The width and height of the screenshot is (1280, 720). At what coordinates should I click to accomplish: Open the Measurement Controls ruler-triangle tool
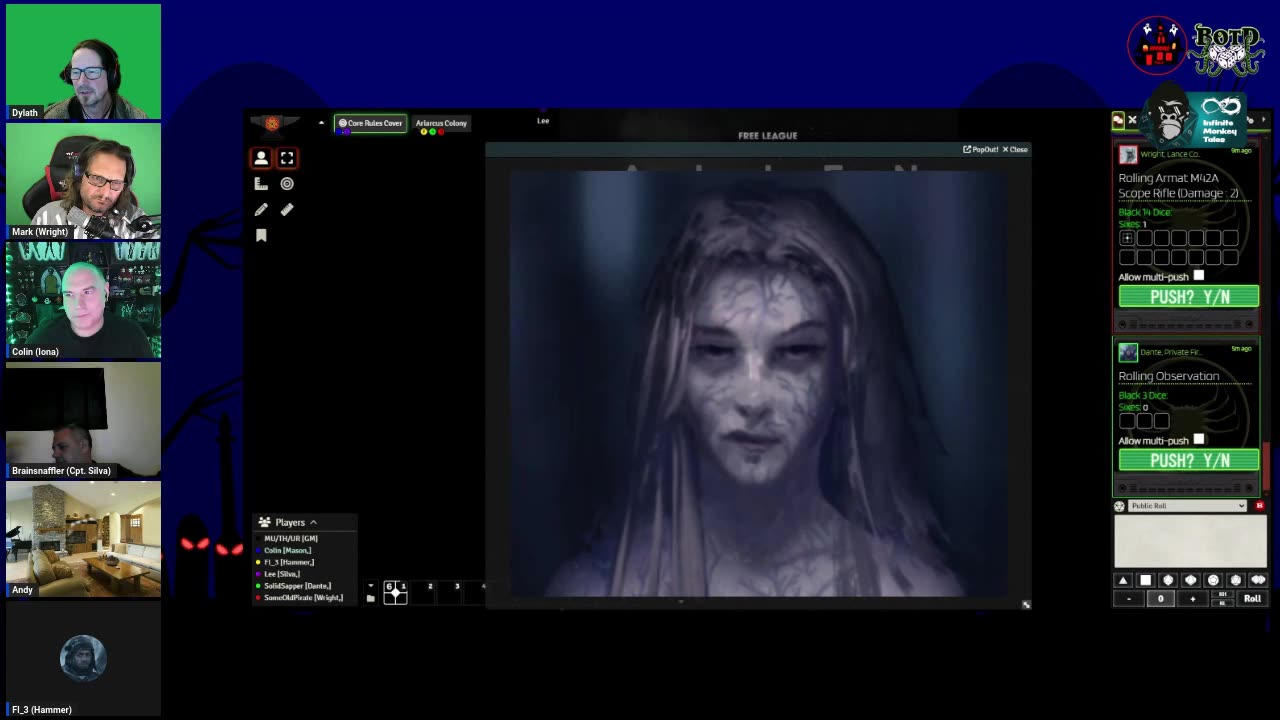coord(261,184)
